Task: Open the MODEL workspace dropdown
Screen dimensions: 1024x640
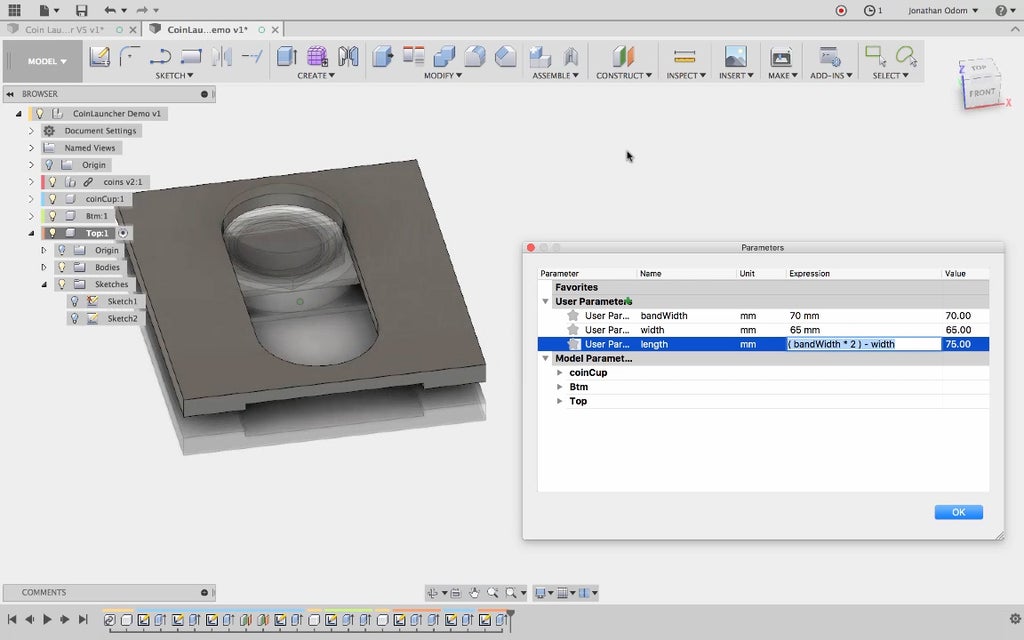Action: point(48,61)
